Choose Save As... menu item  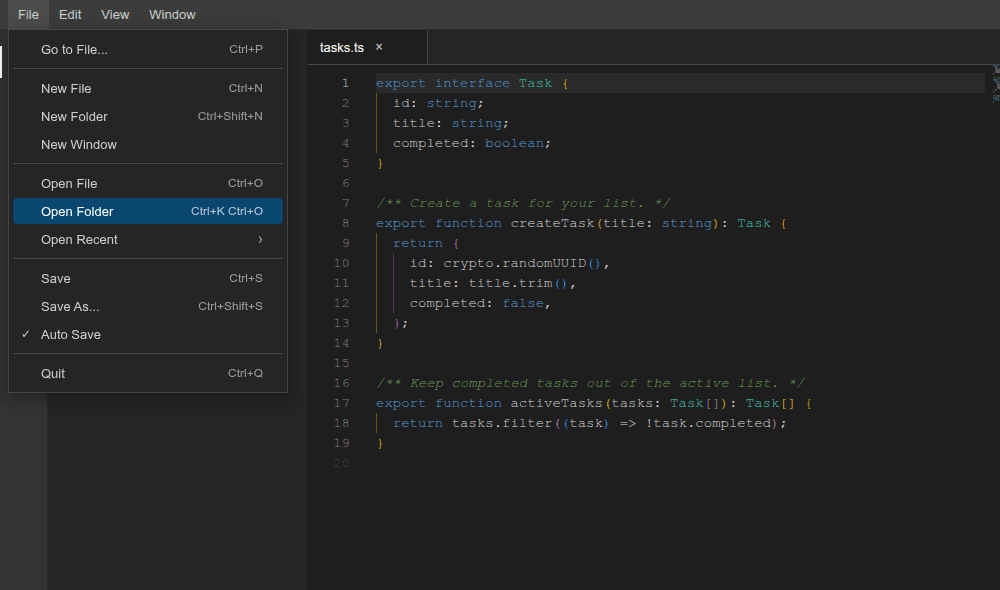[x=148, y=306]
